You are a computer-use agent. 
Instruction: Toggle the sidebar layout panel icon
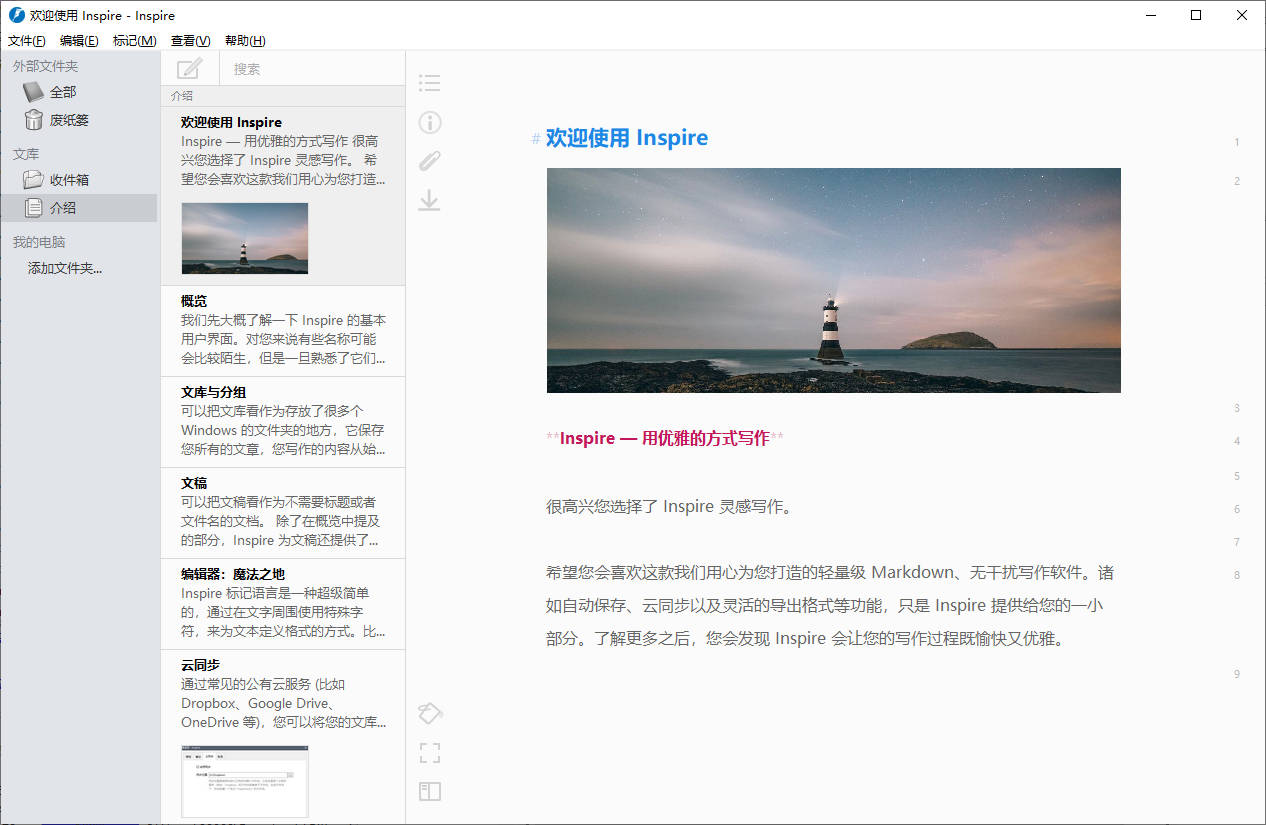click(x=430, y=792)
